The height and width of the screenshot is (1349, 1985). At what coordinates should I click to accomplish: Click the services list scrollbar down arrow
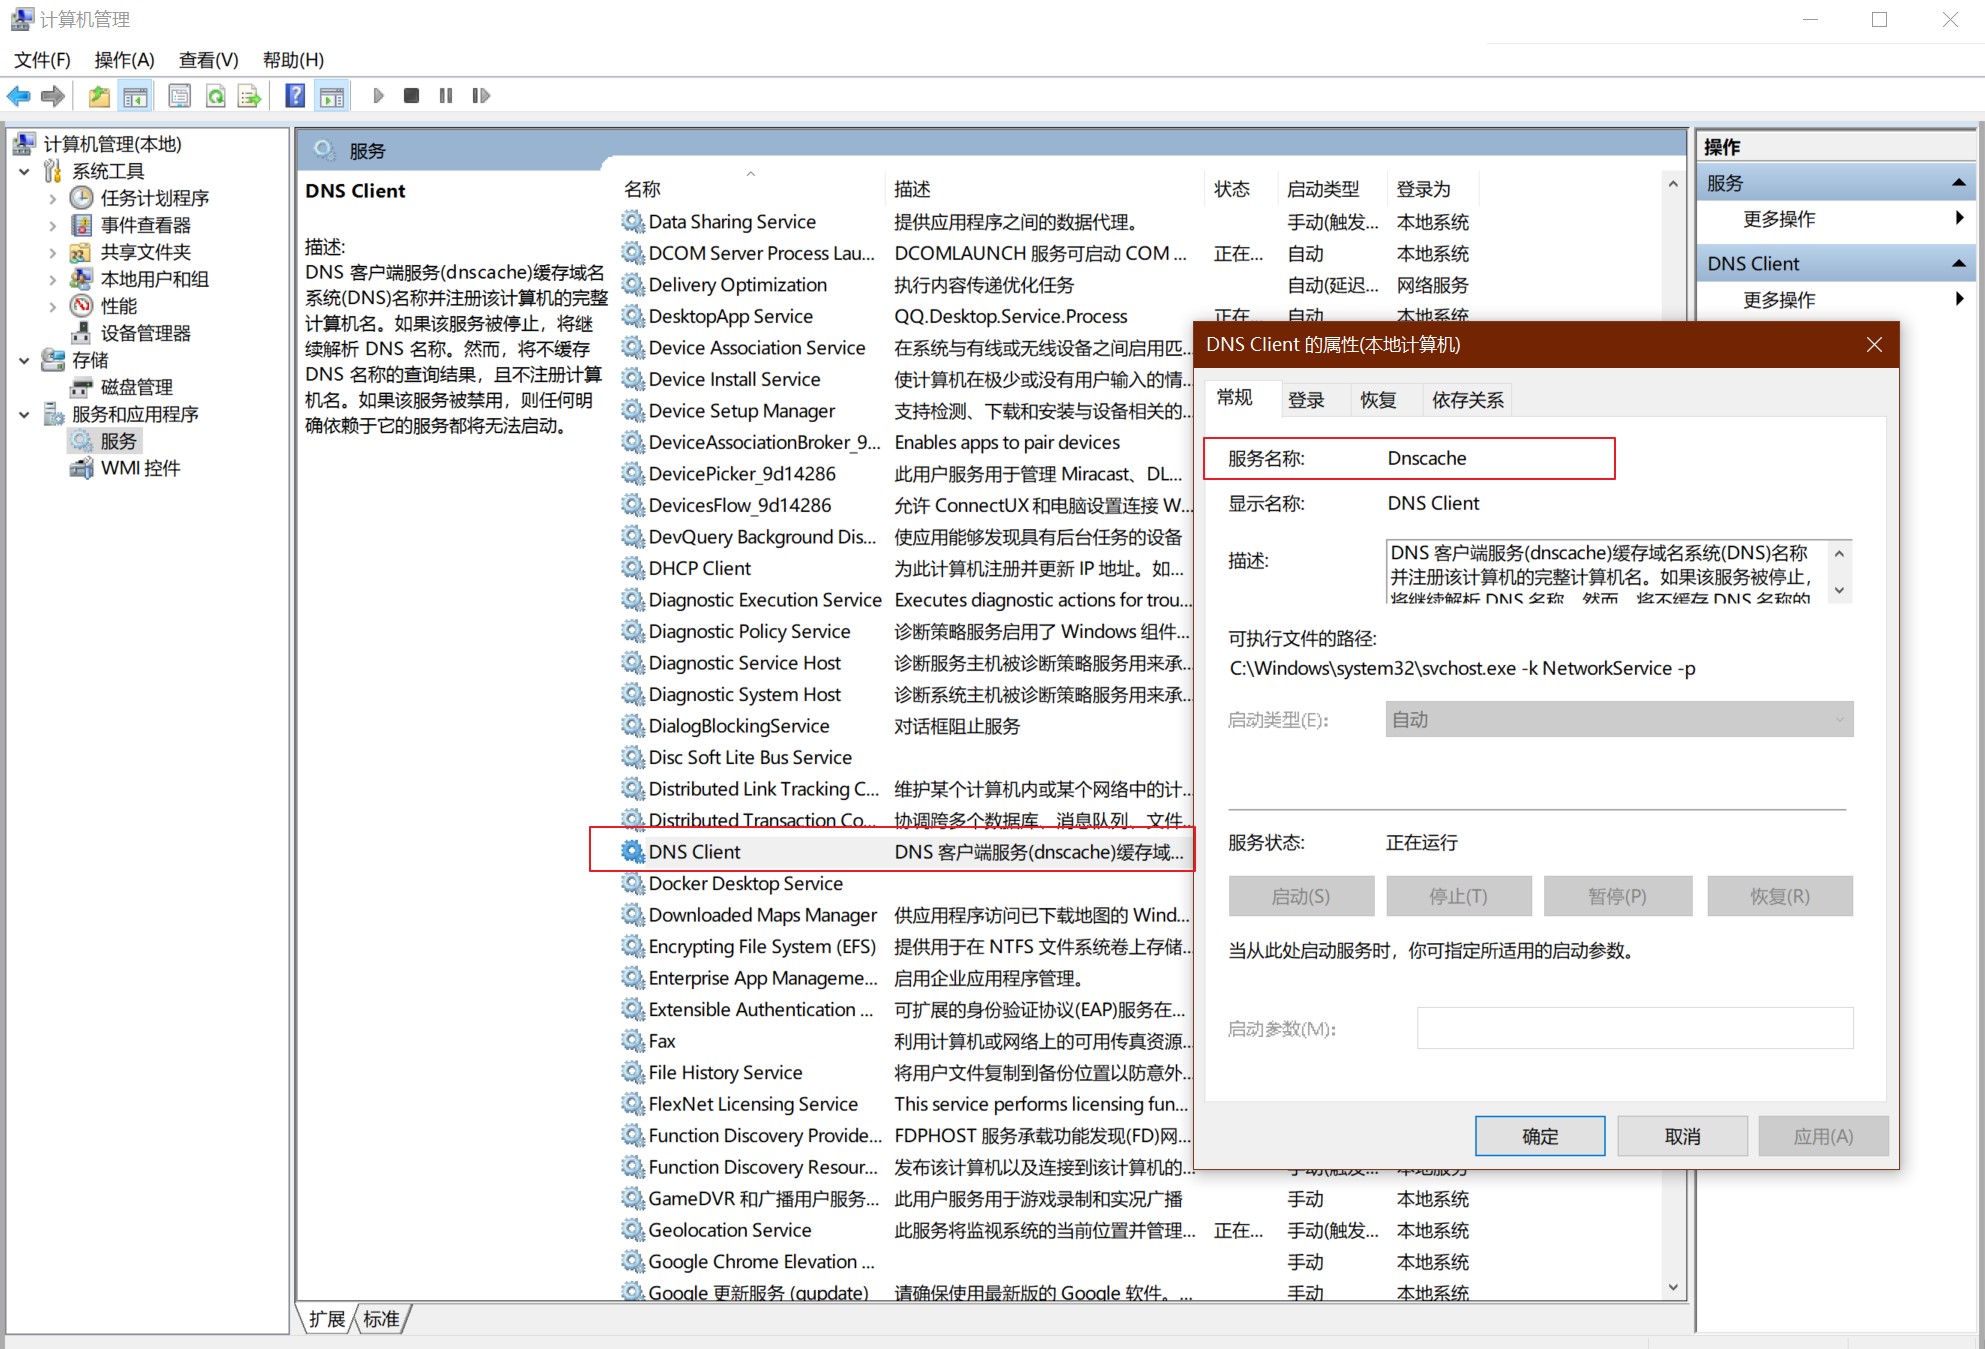(x=1673, y=1287)
